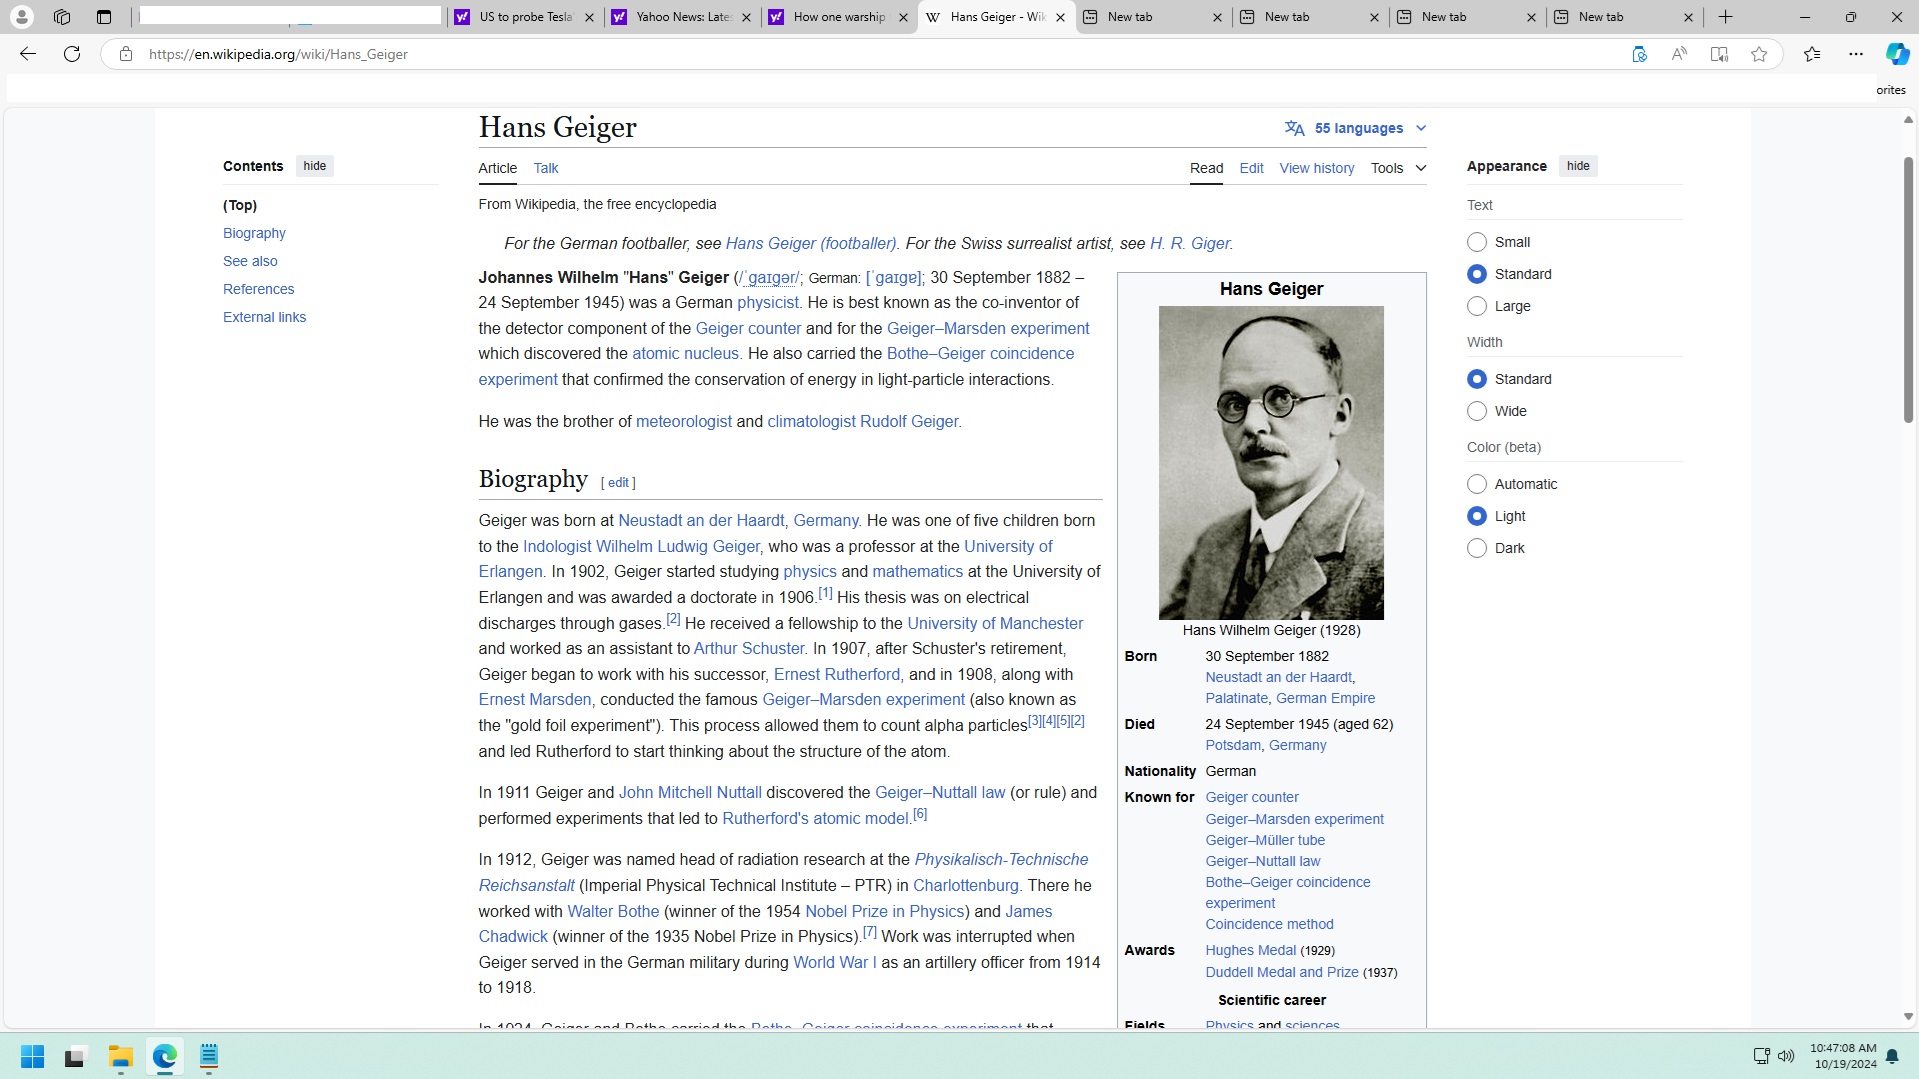
Task: Select the Read tab
Action: pyautogui.click(x=1206, y=168)
